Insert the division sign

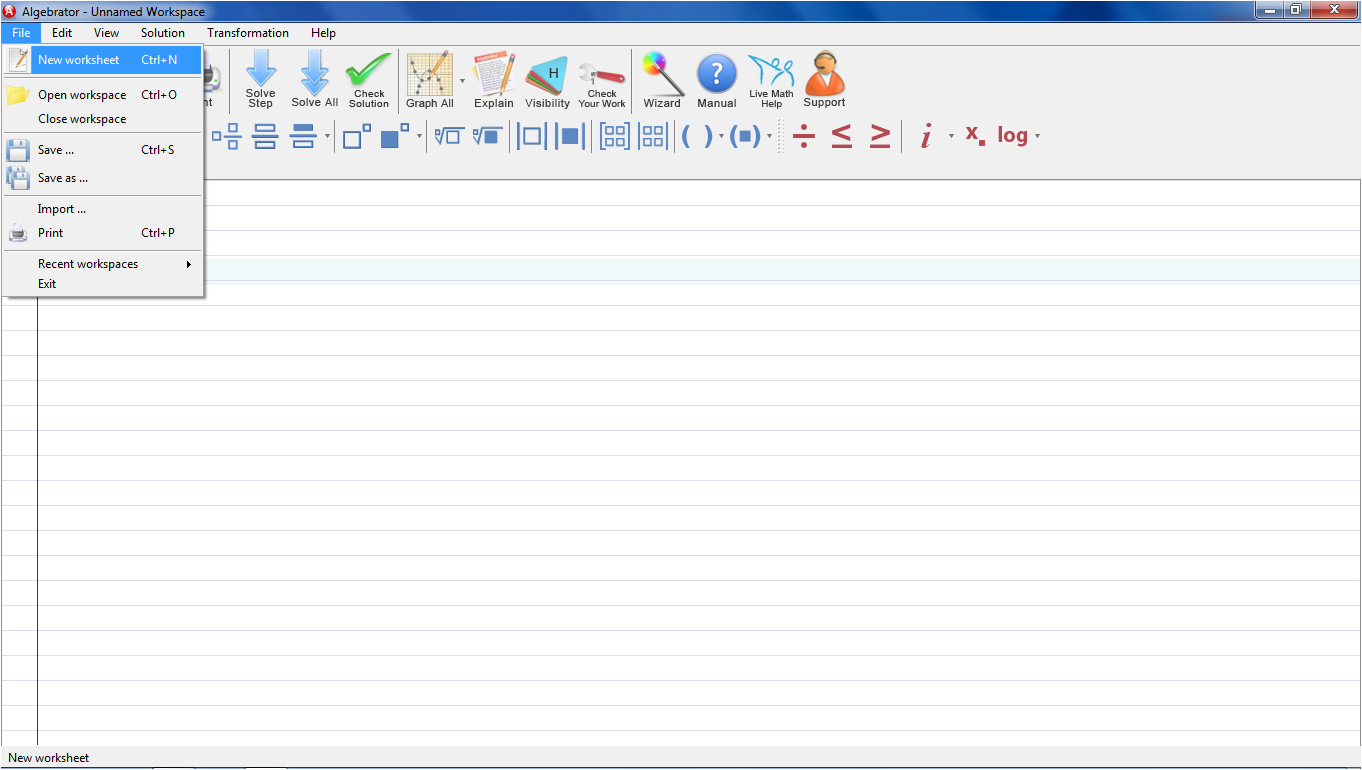(804, 136)
